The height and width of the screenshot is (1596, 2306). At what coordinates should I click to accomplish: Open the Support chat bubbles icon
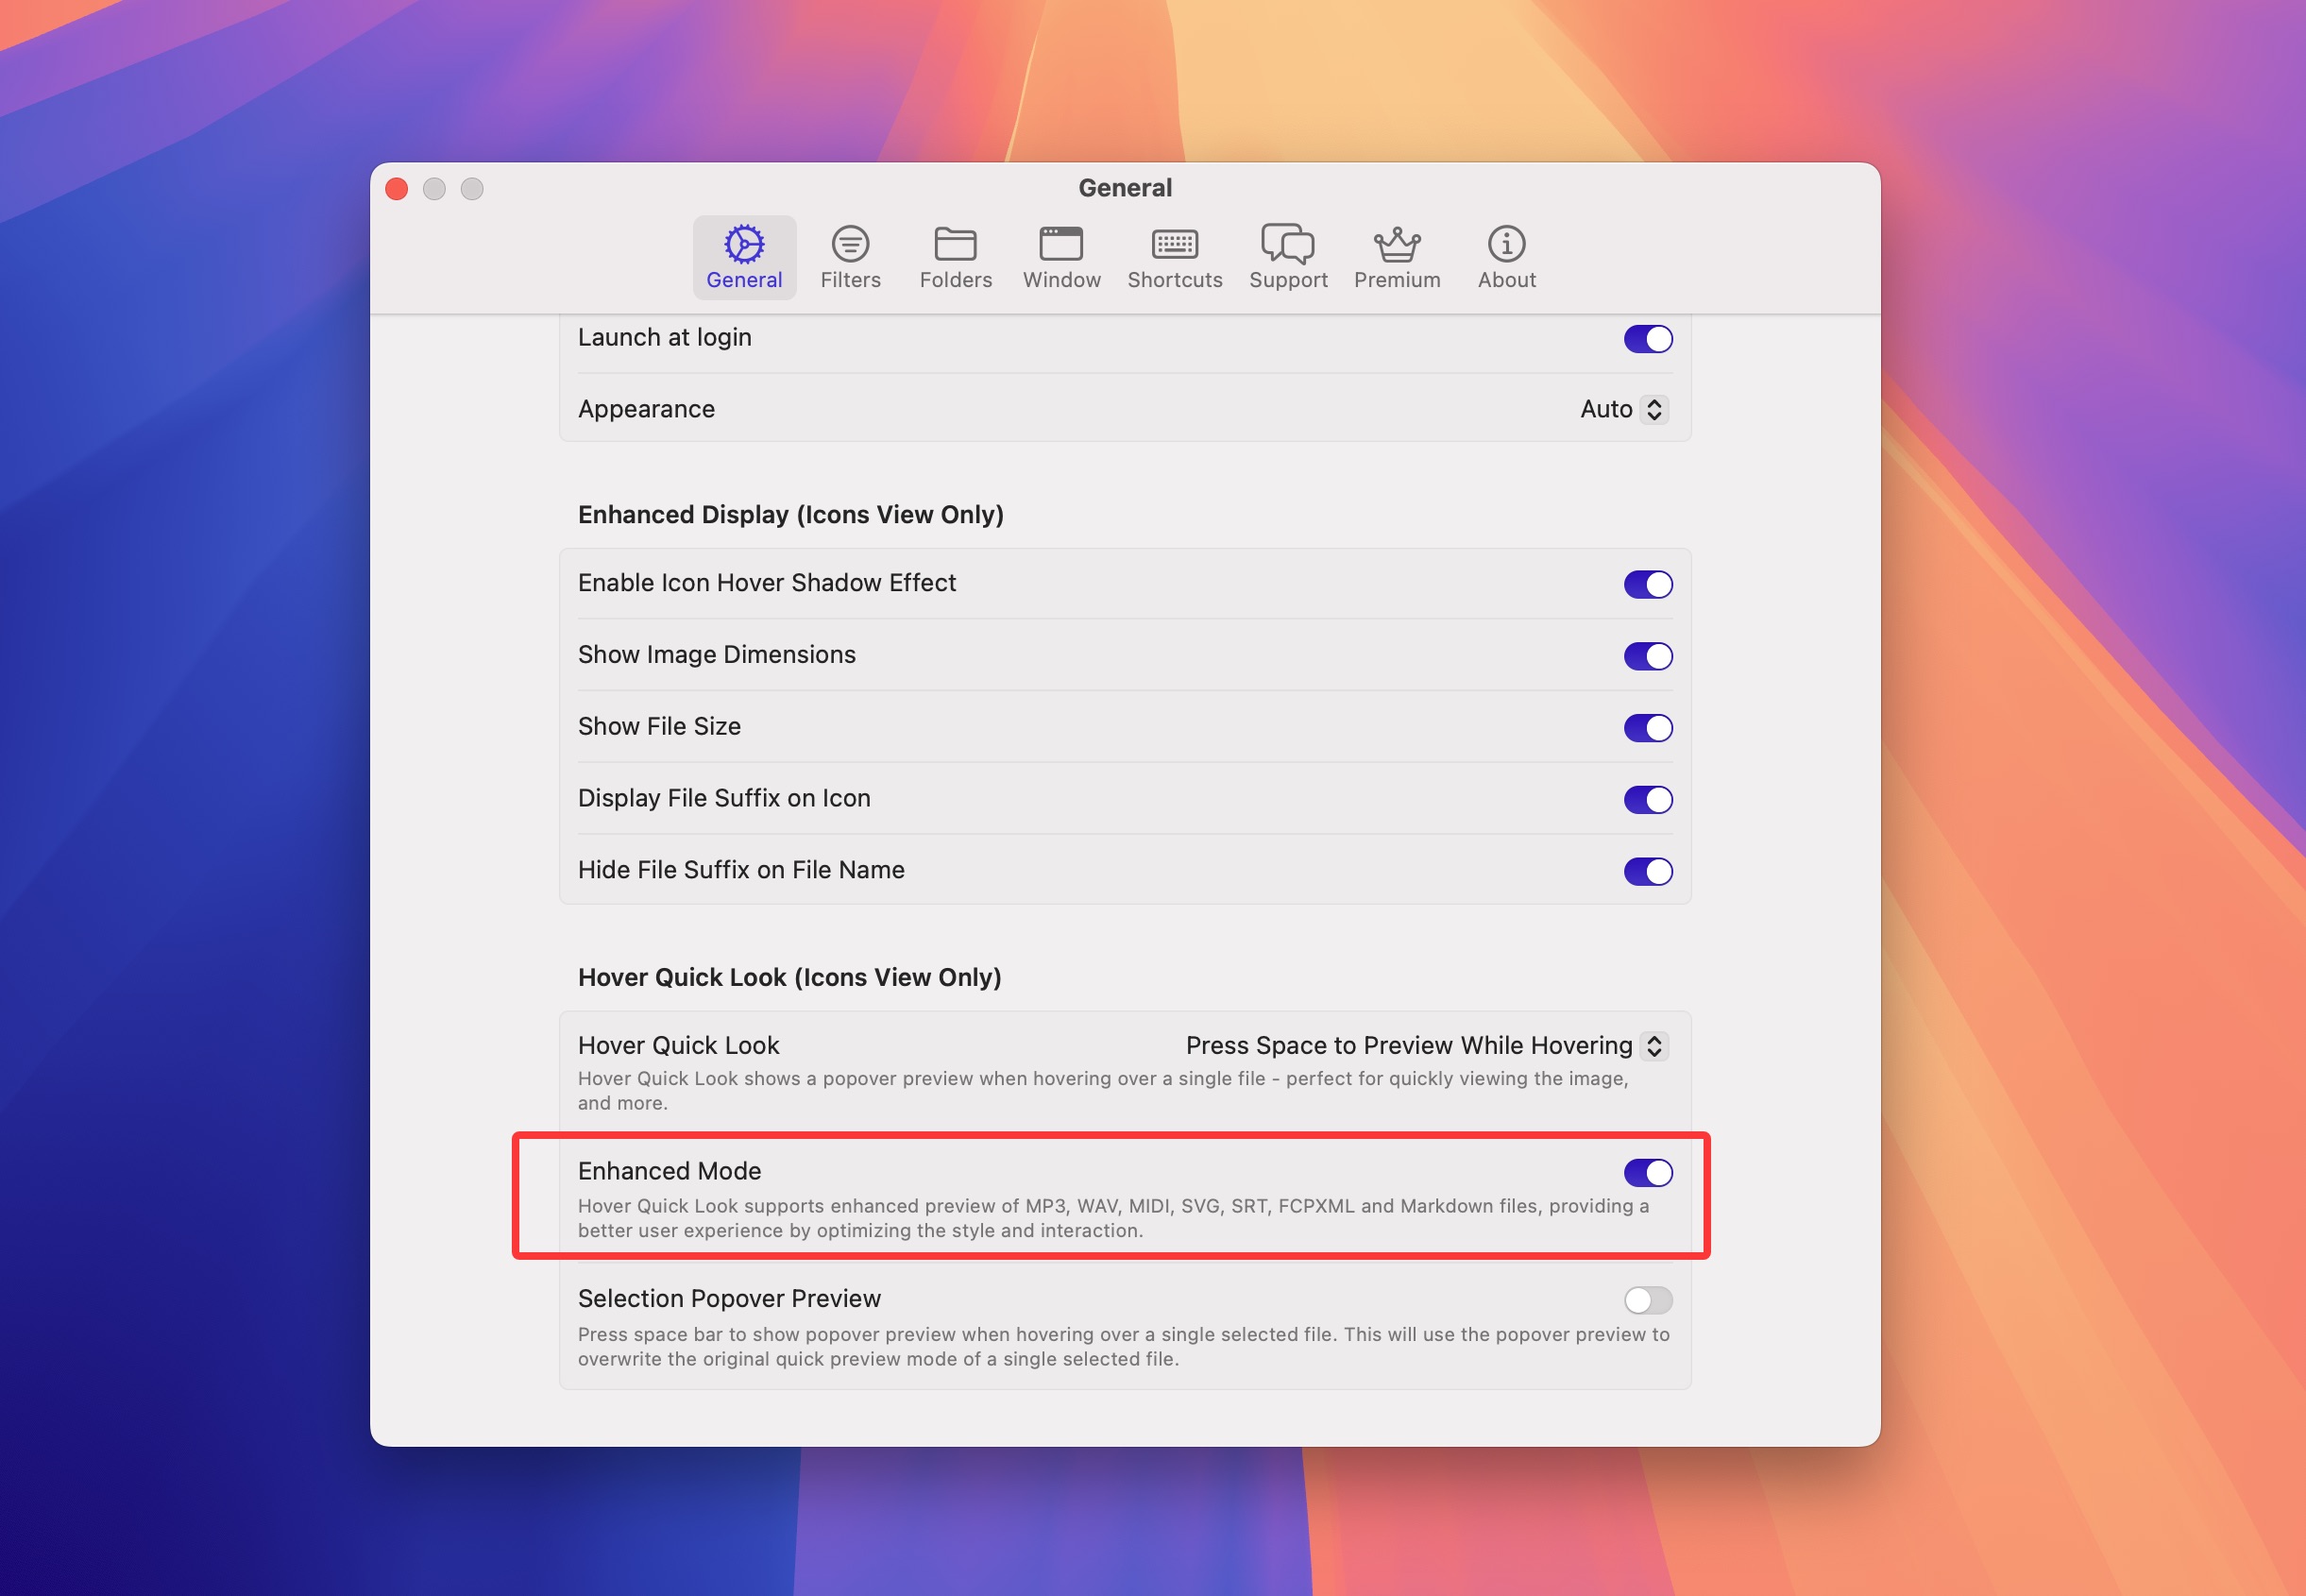click(1287, 244)
